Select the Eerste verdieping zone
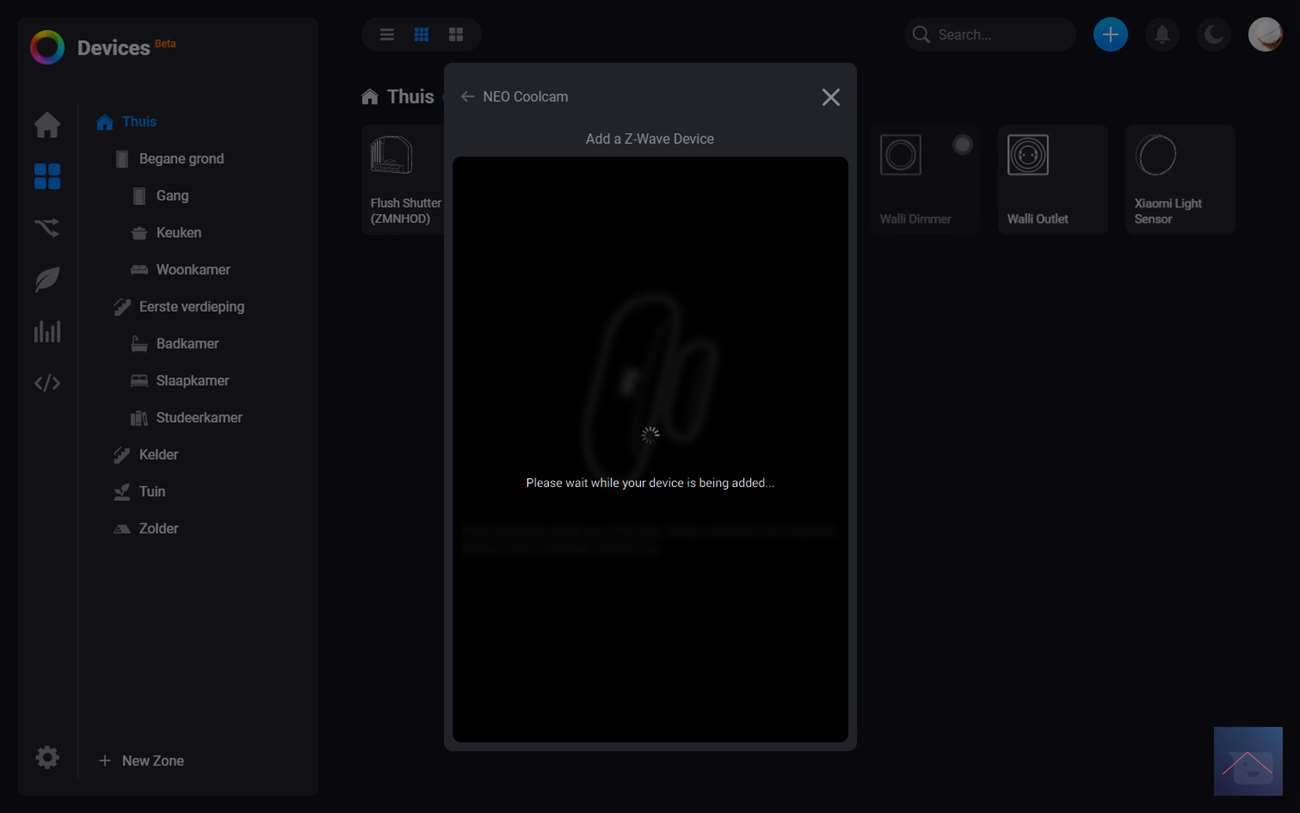Viewport: 1300px width, 813px height. 191,307
